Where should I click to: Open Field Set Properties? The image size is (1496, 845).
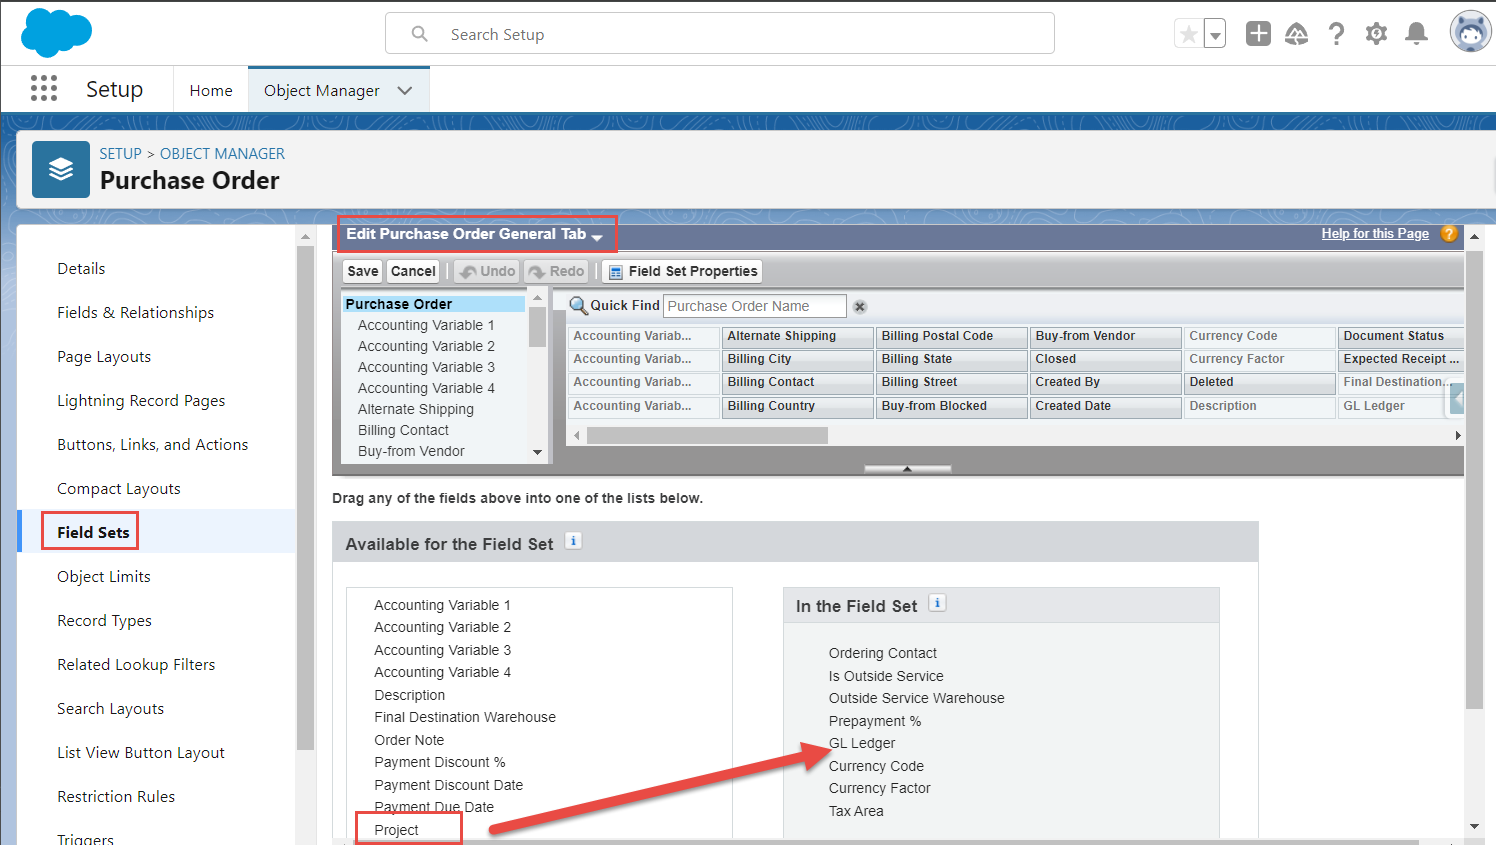tap(682, 271)
